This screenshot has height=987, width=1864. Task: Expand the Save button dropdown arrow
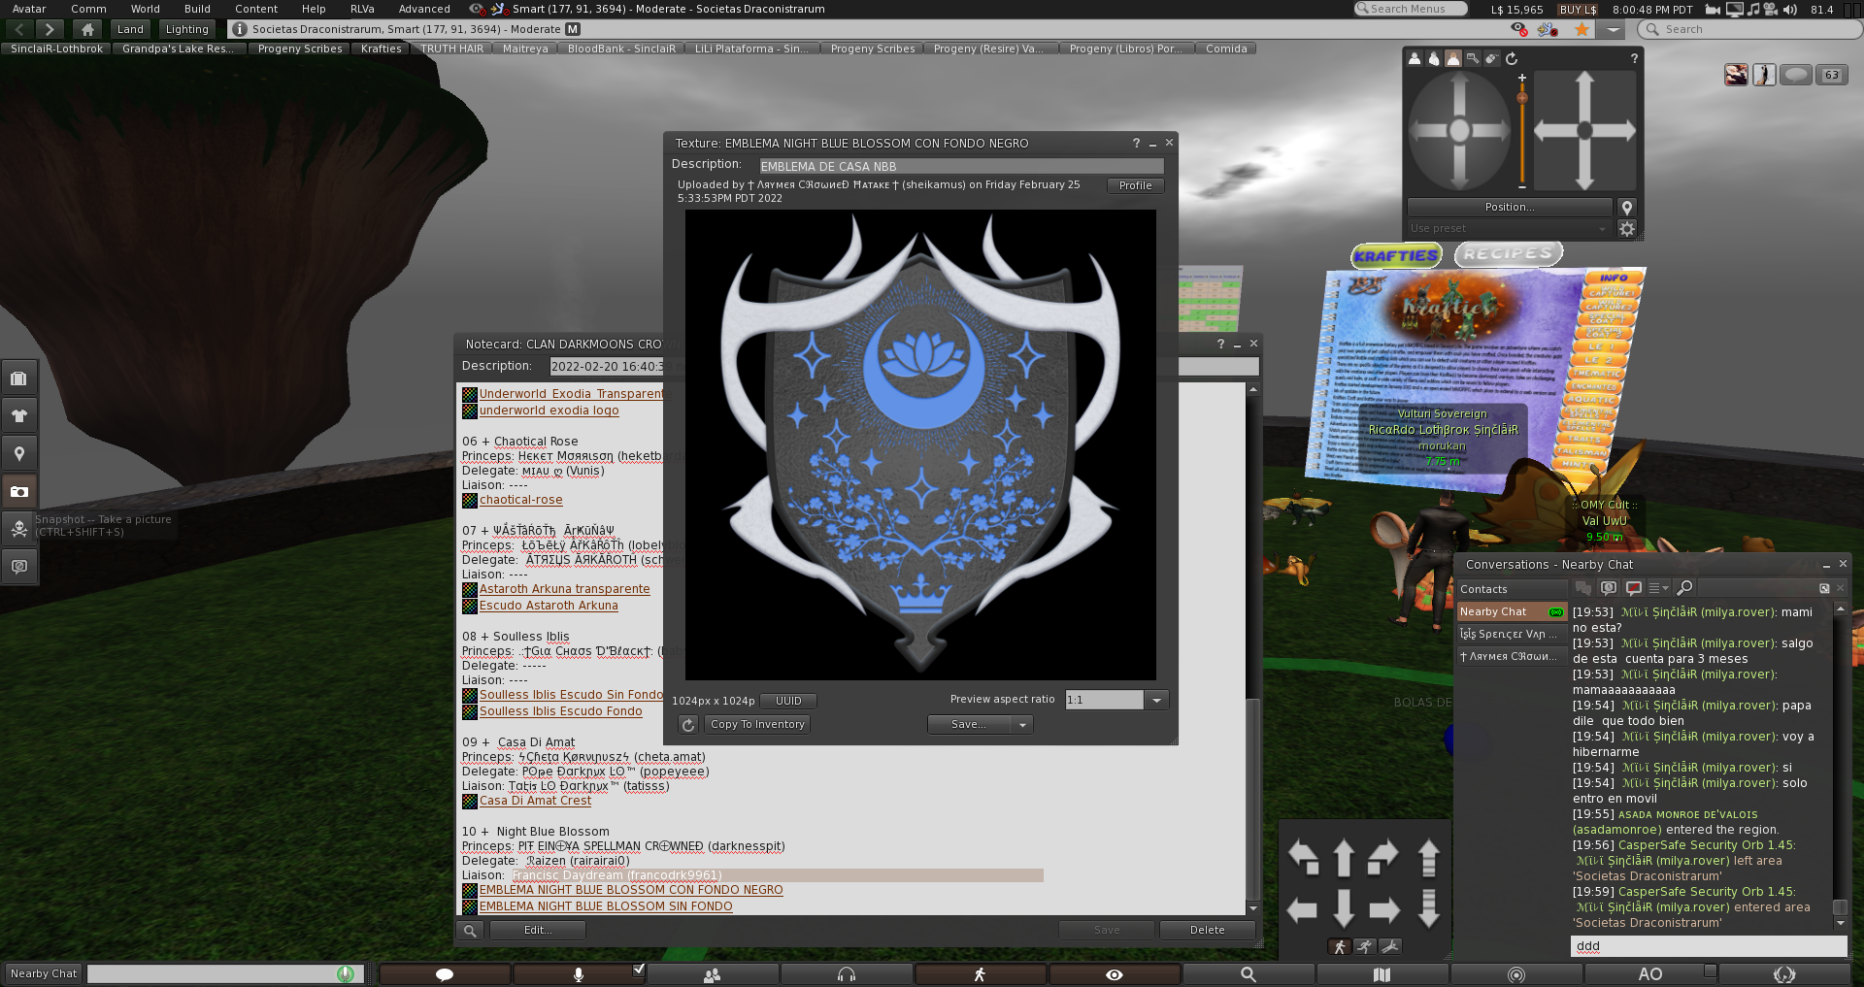point(1022,725)
